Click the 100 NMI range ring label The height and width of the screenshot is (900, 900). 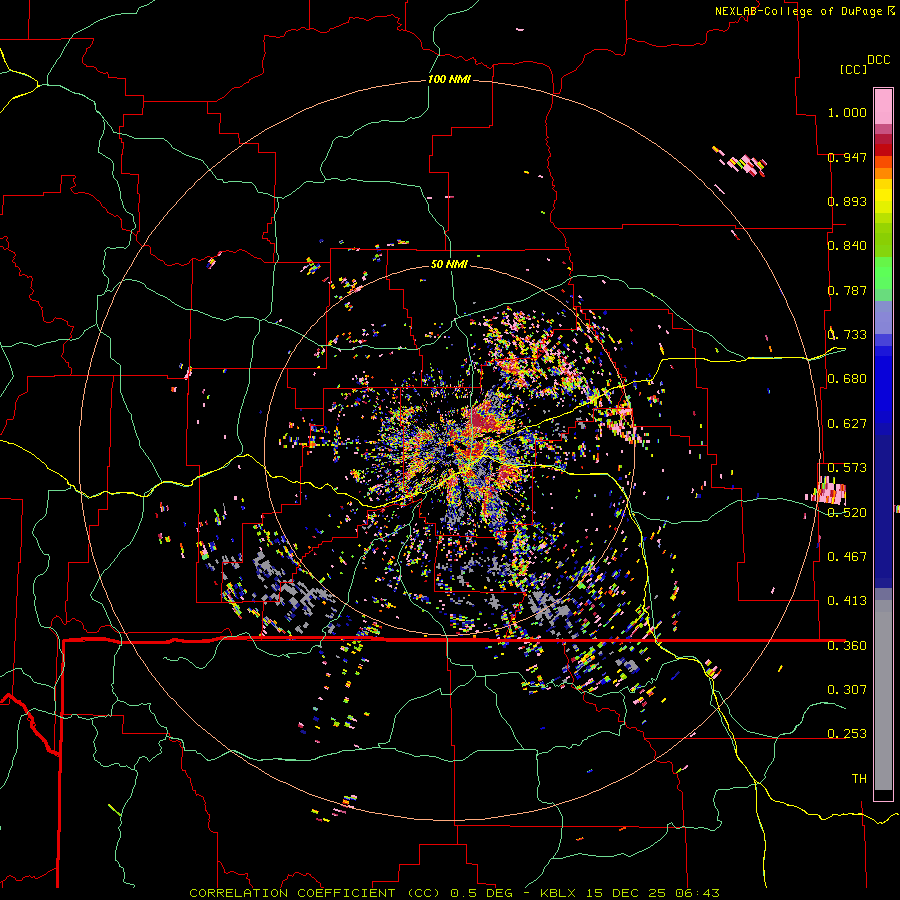[x=449, y=79]
